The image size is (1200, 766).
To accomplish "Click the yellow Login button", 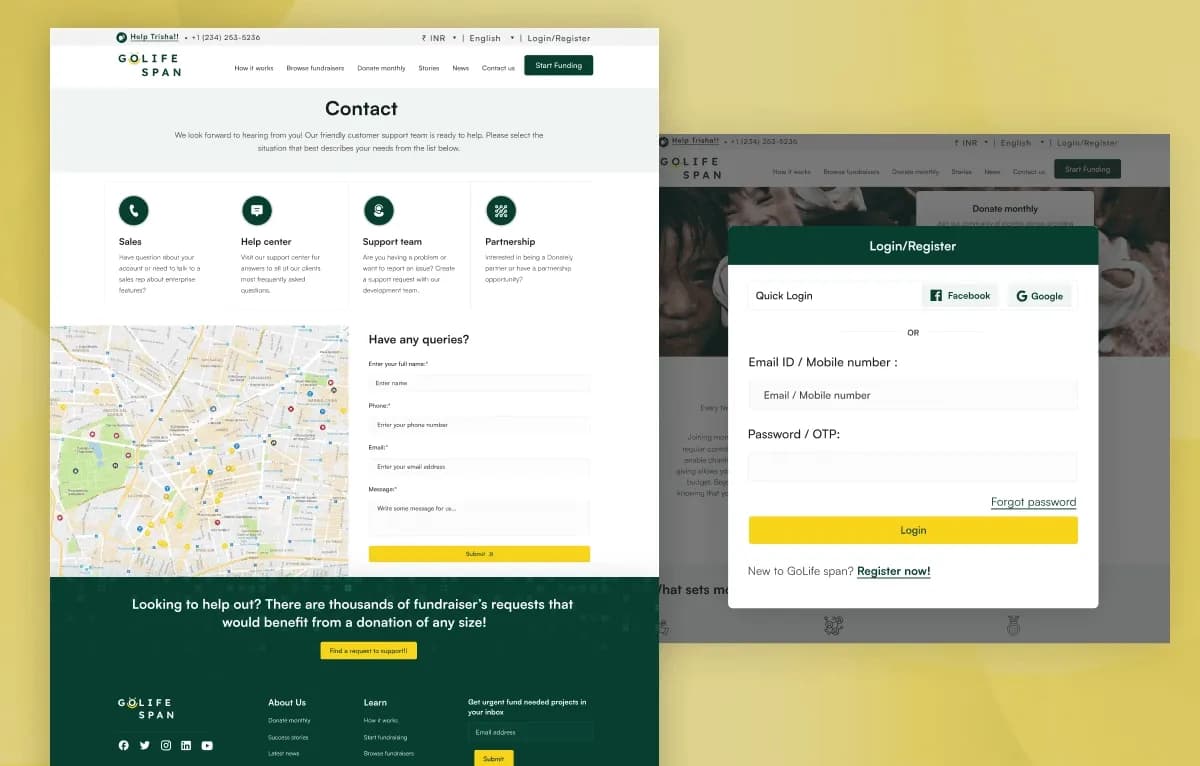I will [x=913, y=530].
